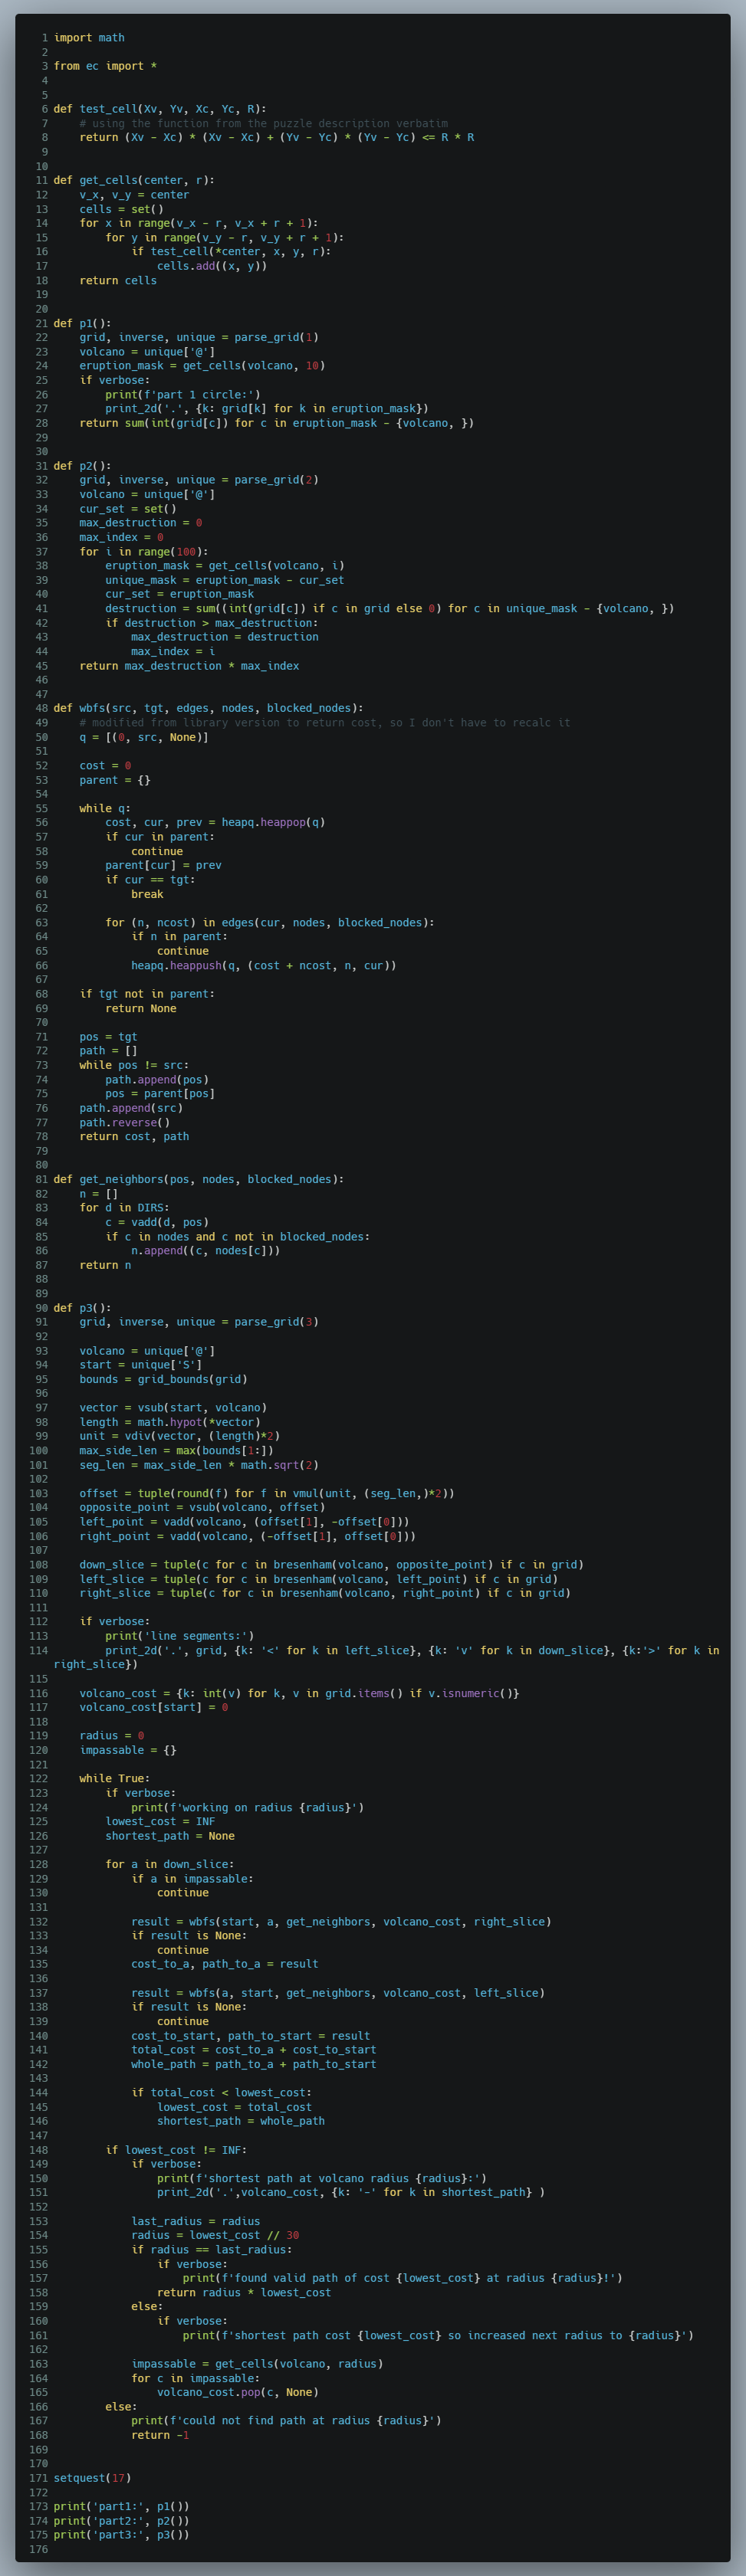Click the 'lowest_cost = INF' line

pos(160,1821)
